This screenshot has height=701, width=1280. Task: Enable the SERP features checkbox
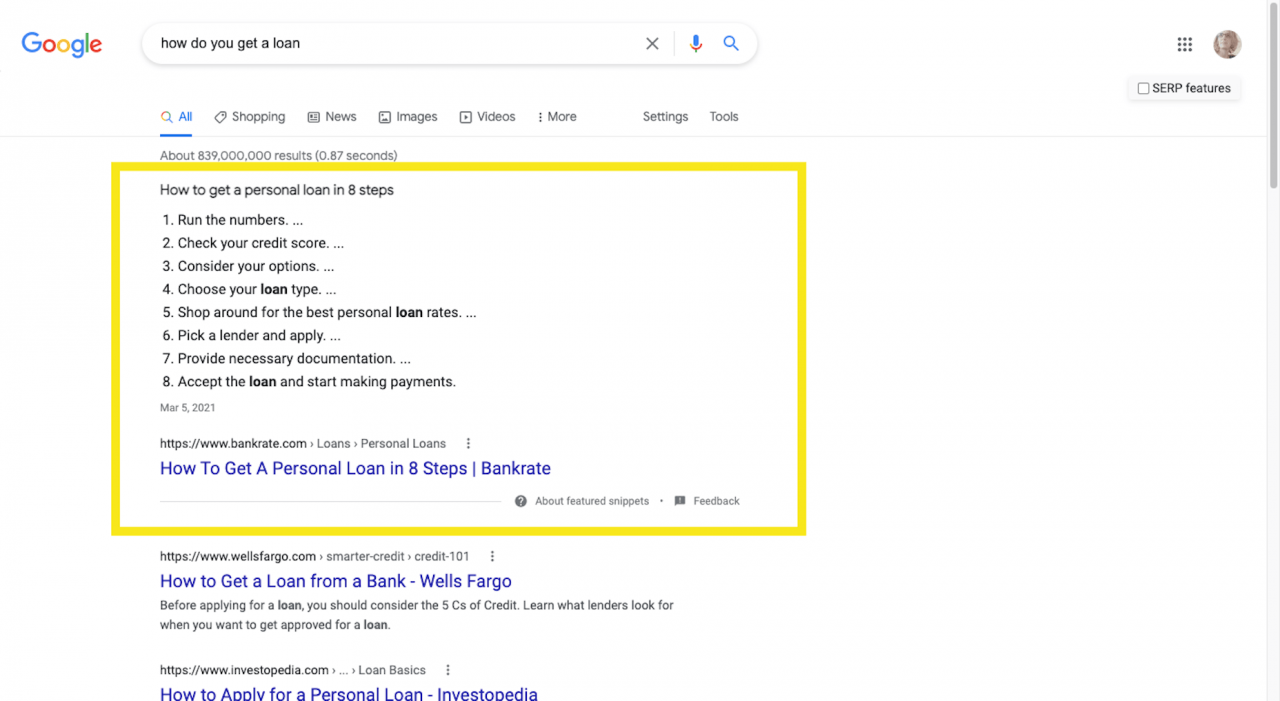(1143, 88)
